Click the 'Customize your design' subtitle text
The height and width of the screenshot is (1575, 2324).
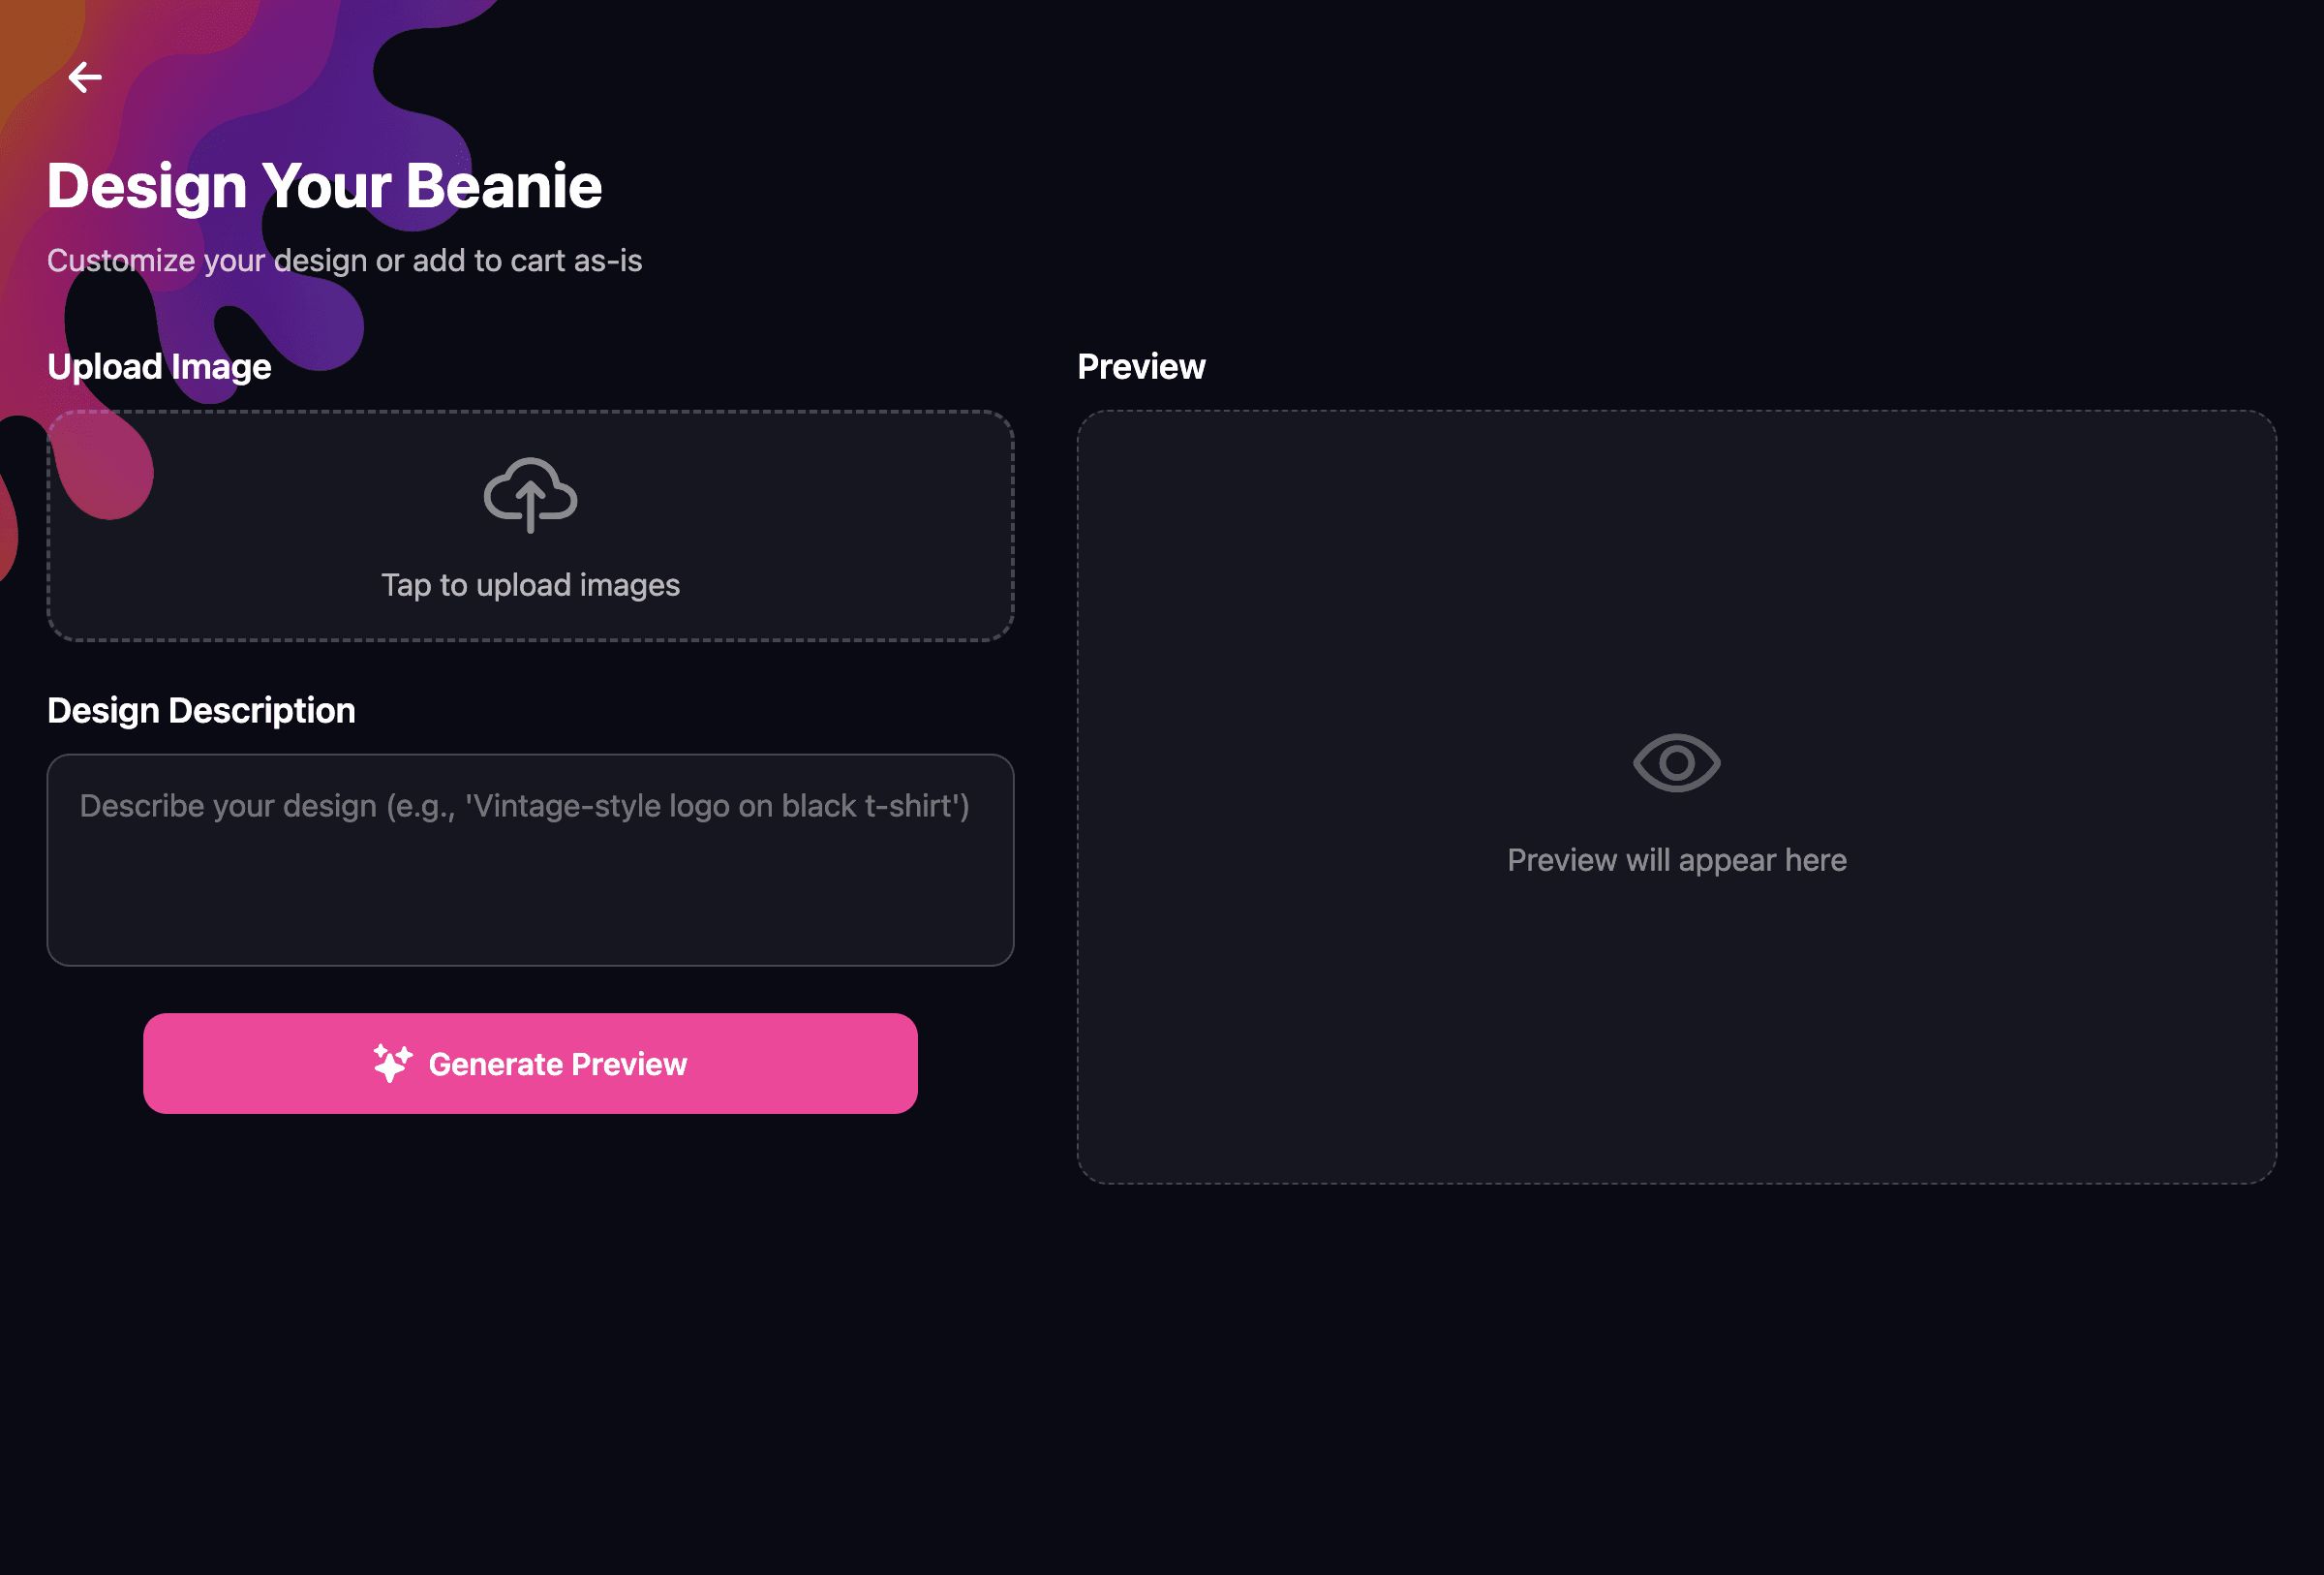click(x=345, y=260)
